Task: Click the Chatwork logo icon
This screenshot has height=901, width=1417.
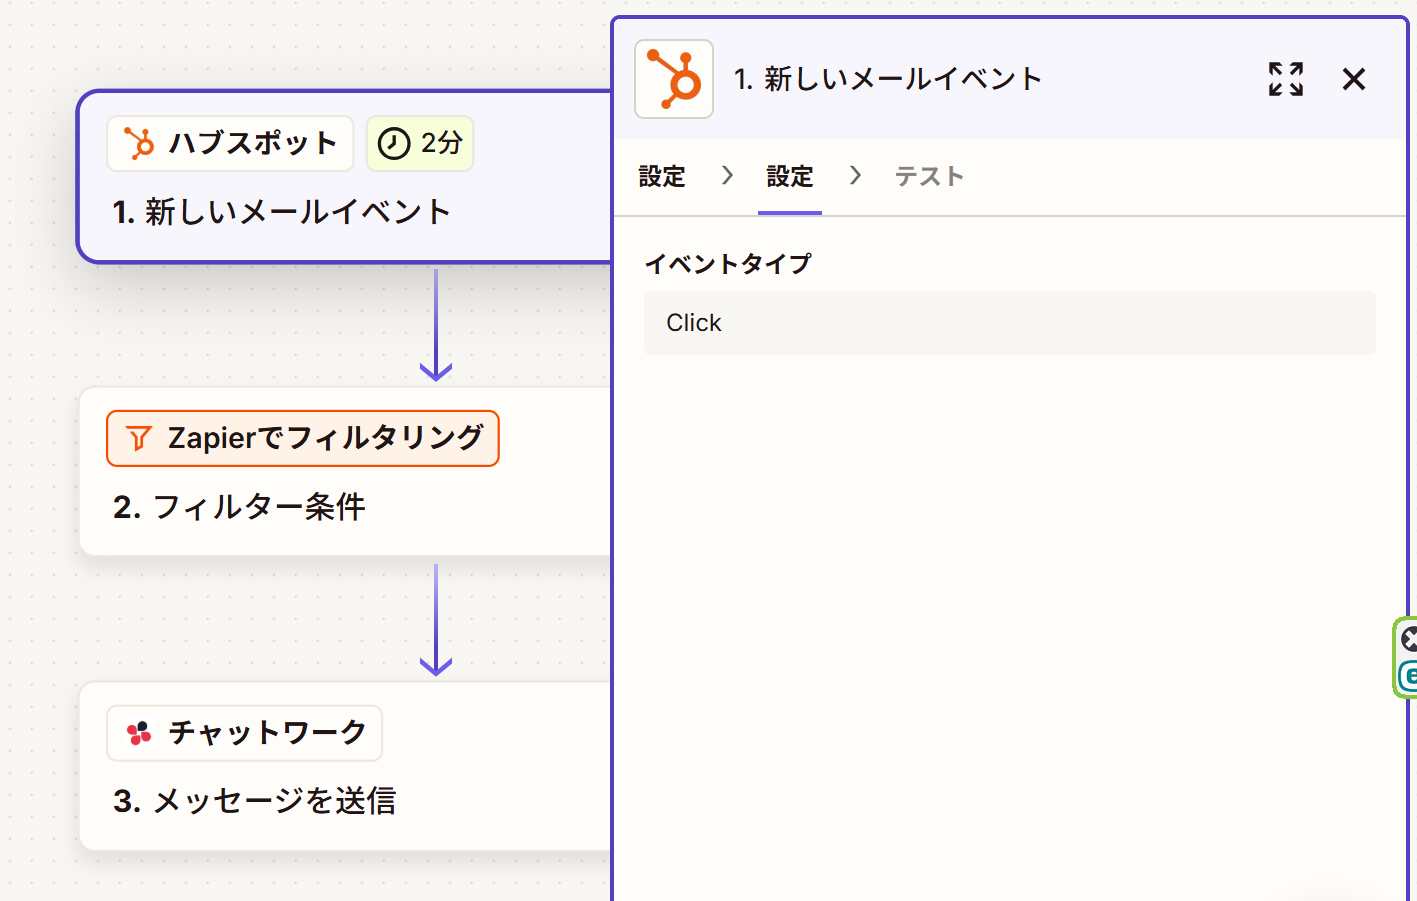Action: (x=139, y=733)
